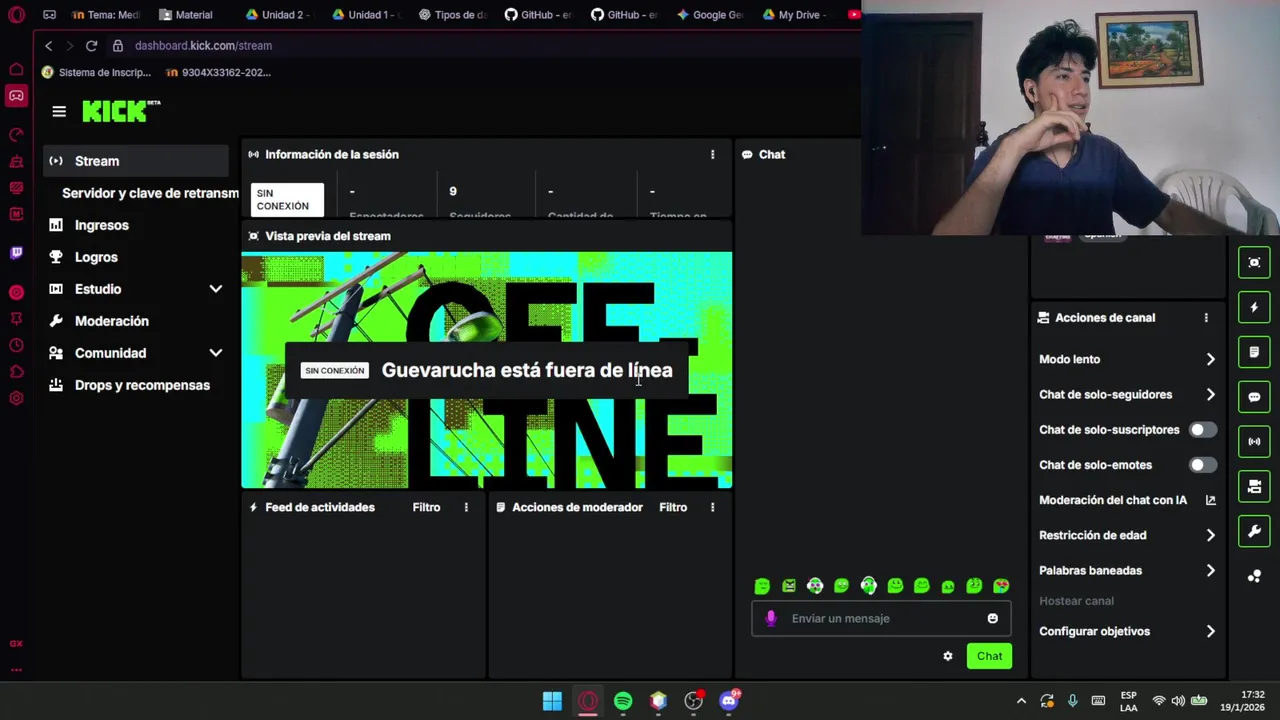1280x720 pixels.
Task: Expand Modo lento options
Action: coord(1210,359)
